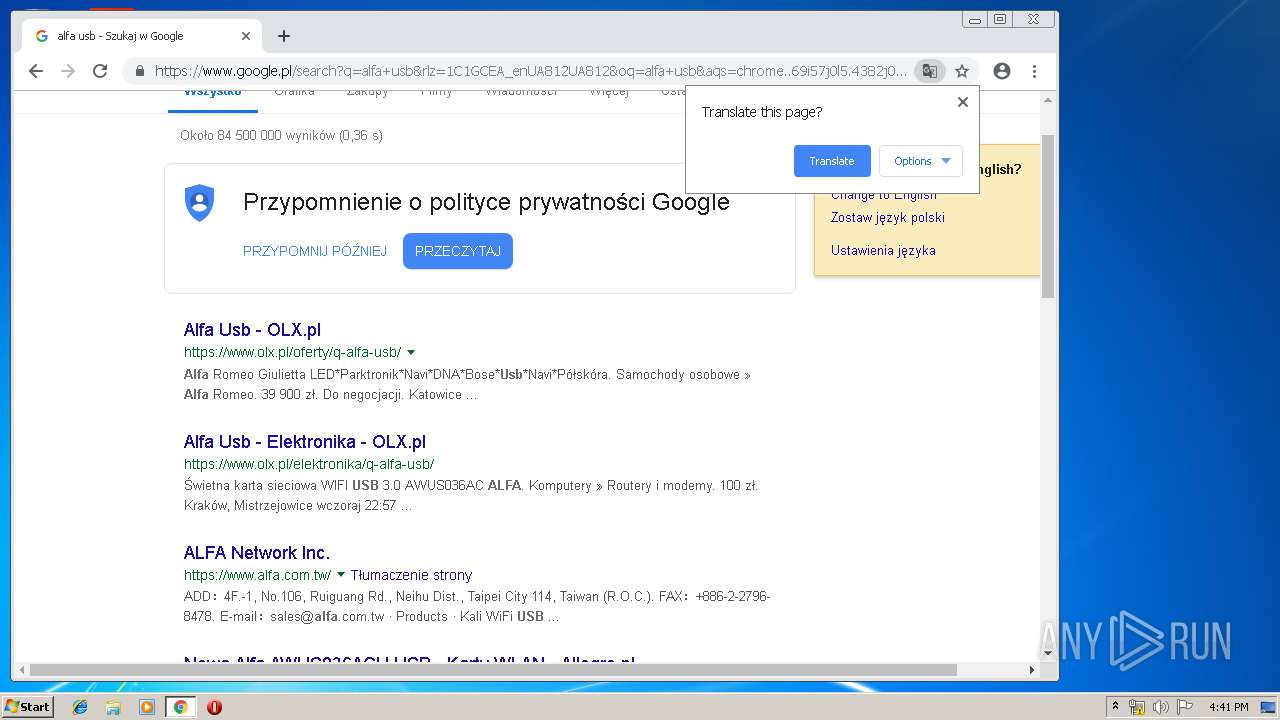The height and width of the screenshot is (720, 1280).
Task: Launch Internet Explorer from taskbar
Action: (80, 707)
